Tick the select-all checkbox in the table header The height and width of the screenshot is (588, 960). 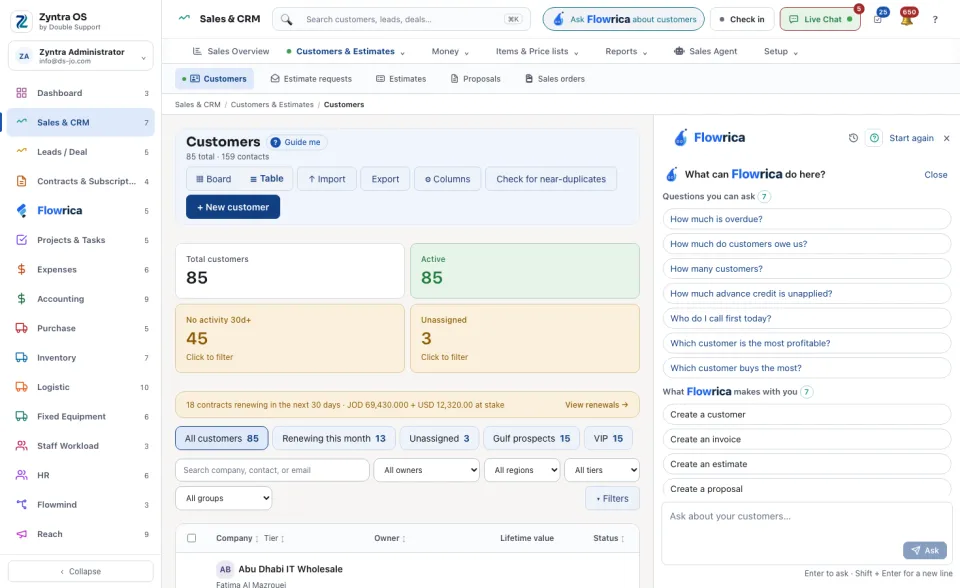click(192, 538)
